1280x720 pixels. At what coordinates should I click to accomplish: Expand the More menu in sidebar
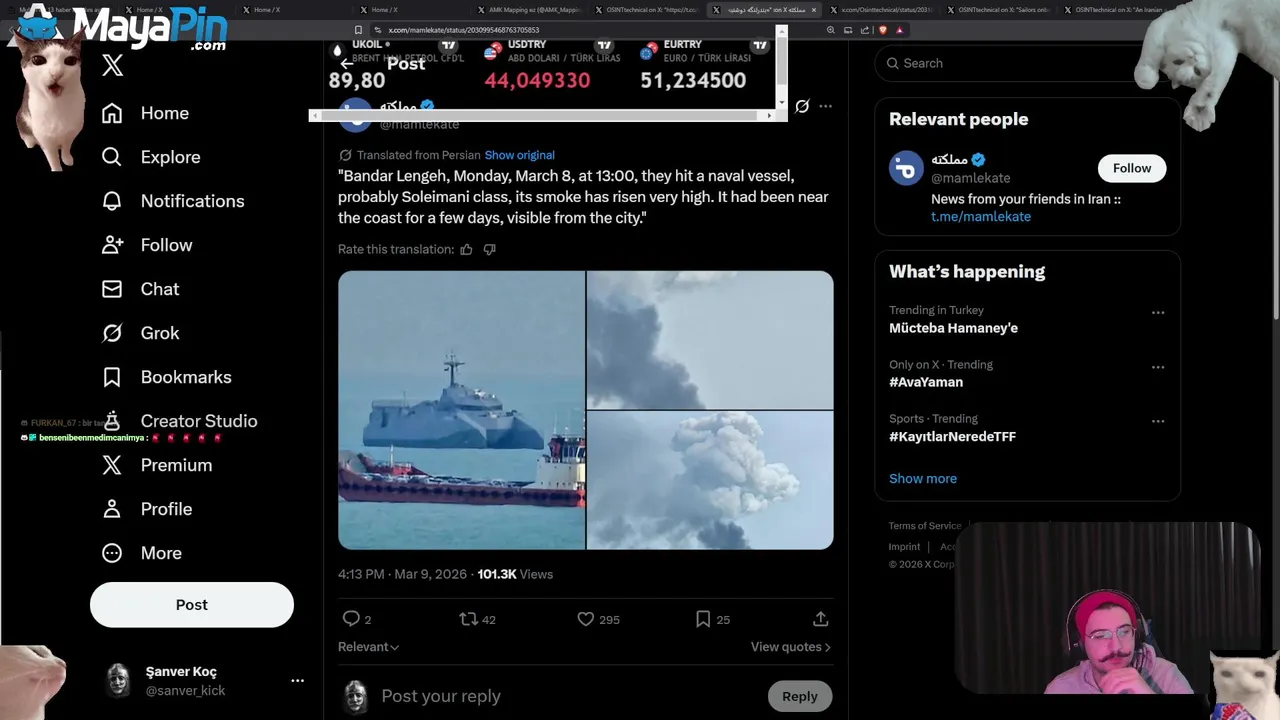pos(141,553)
